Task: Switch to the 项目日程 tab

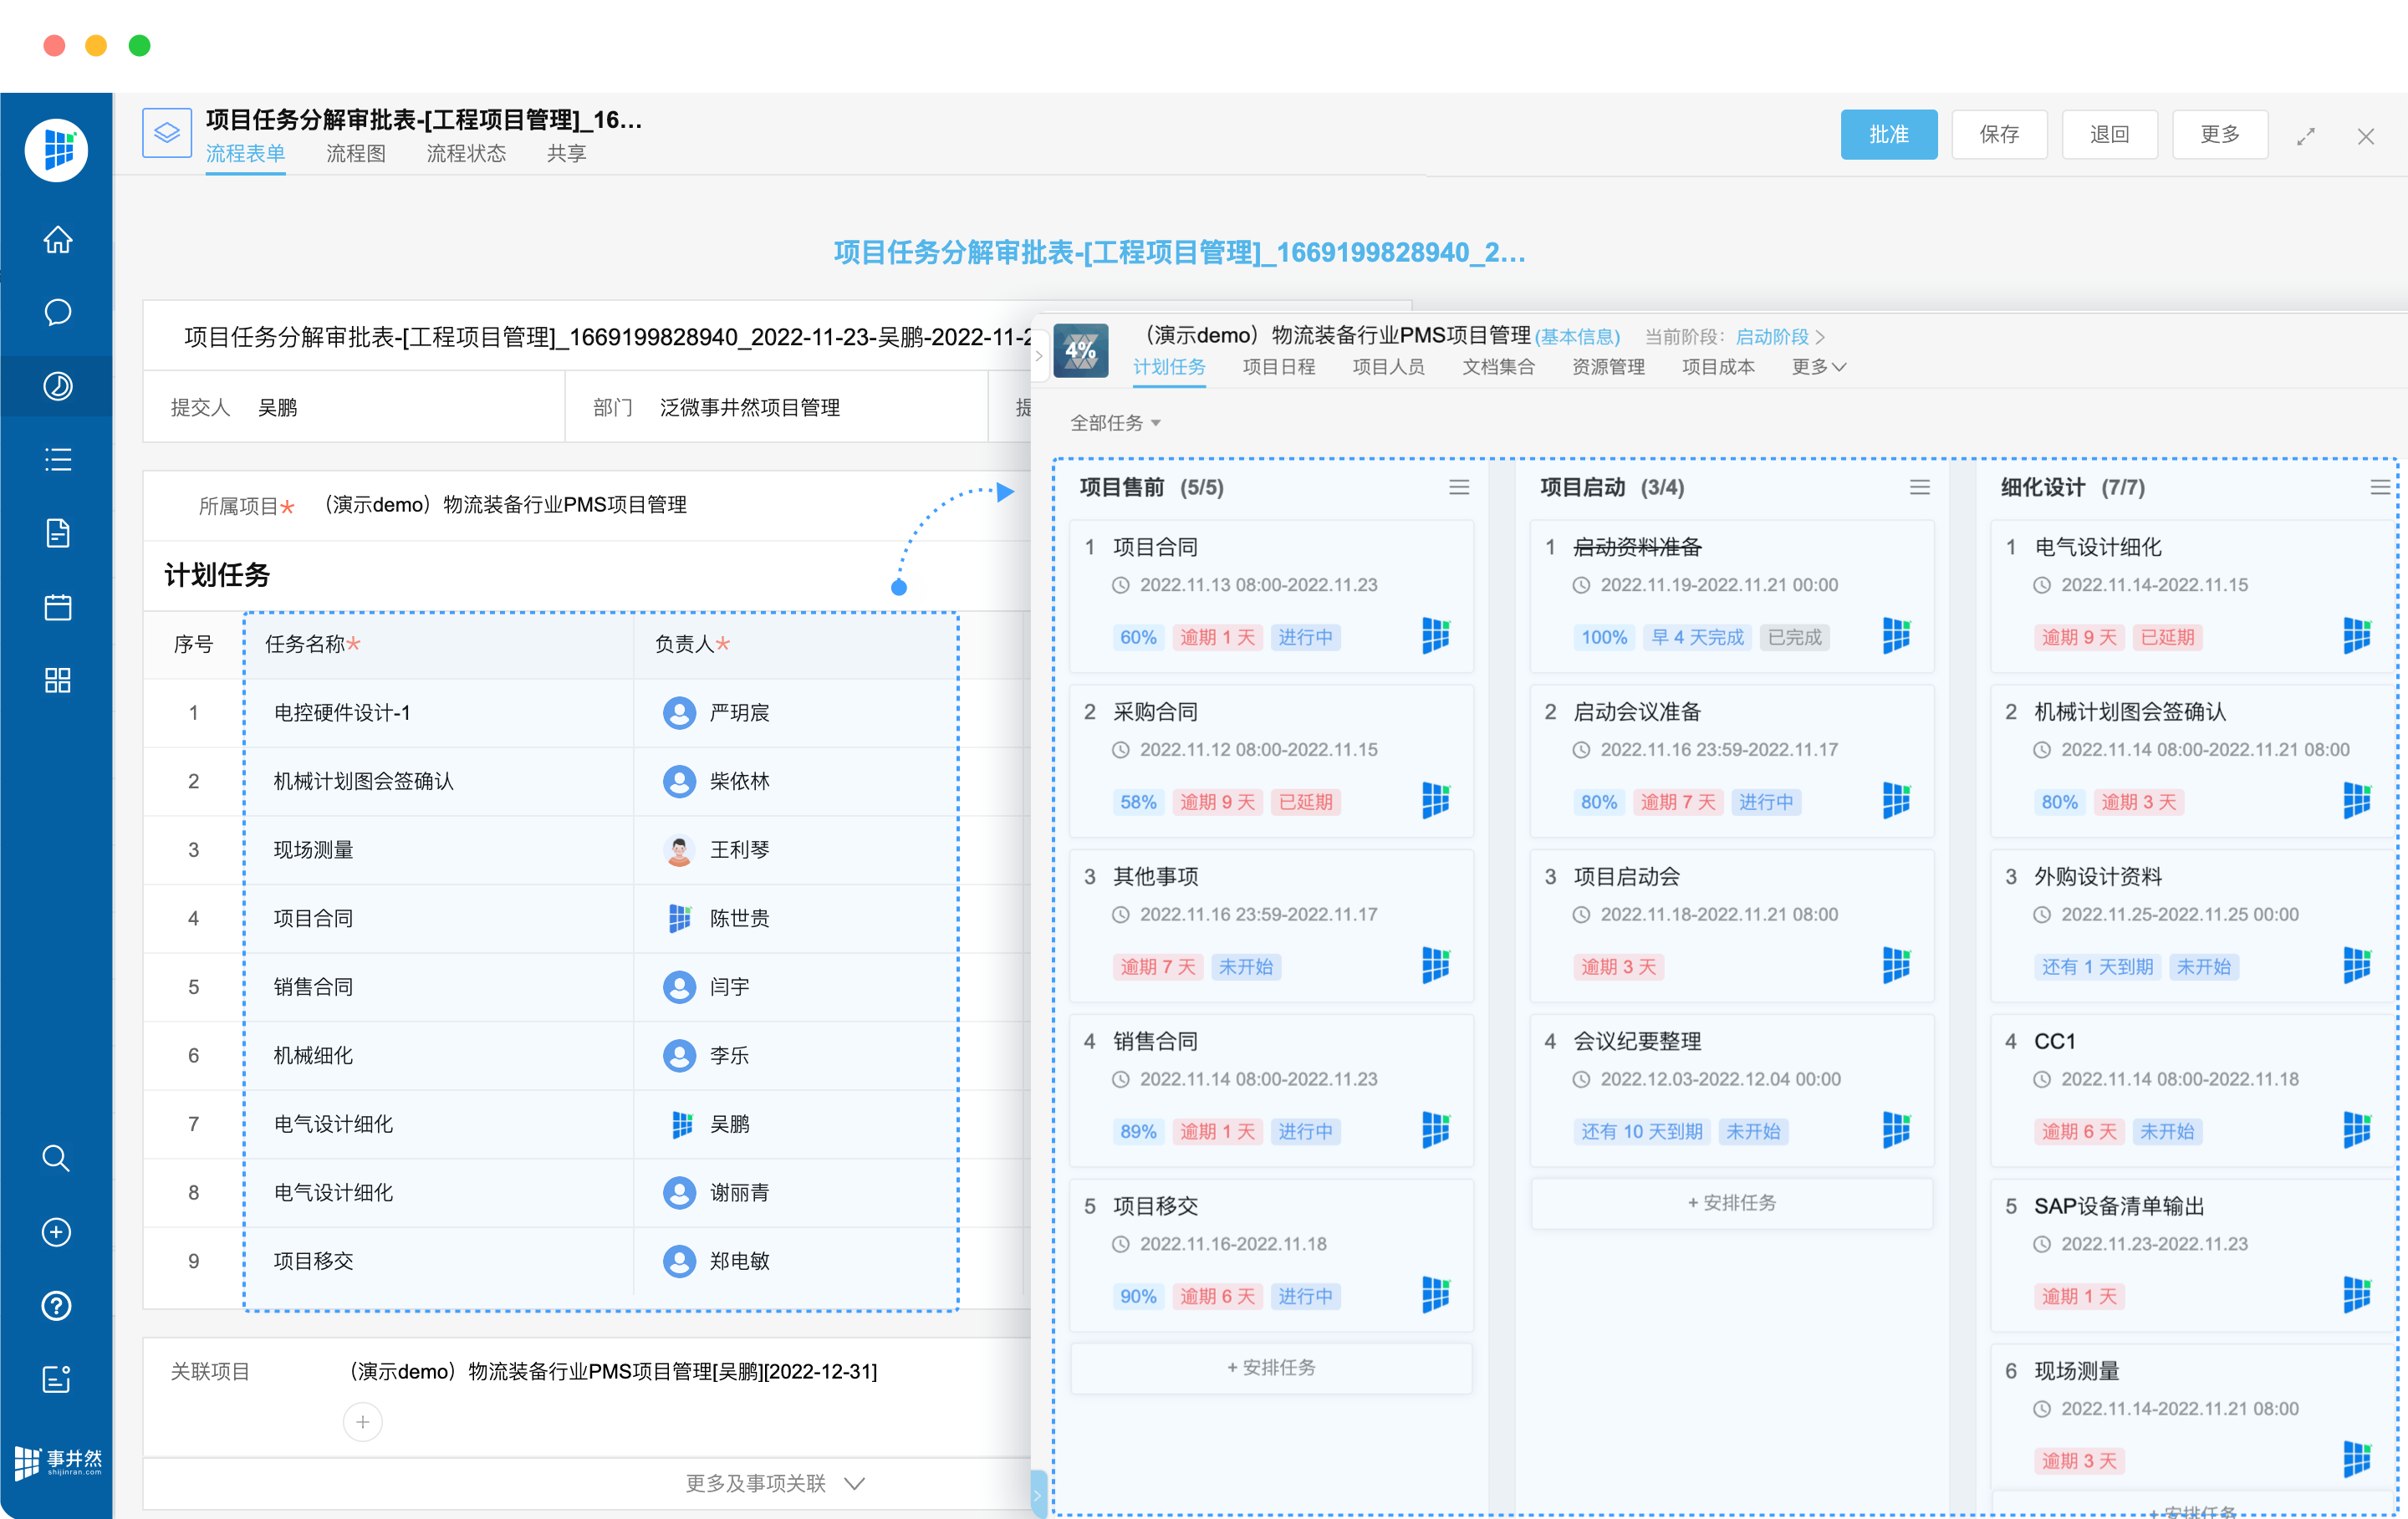Action: pos(1278,367)
